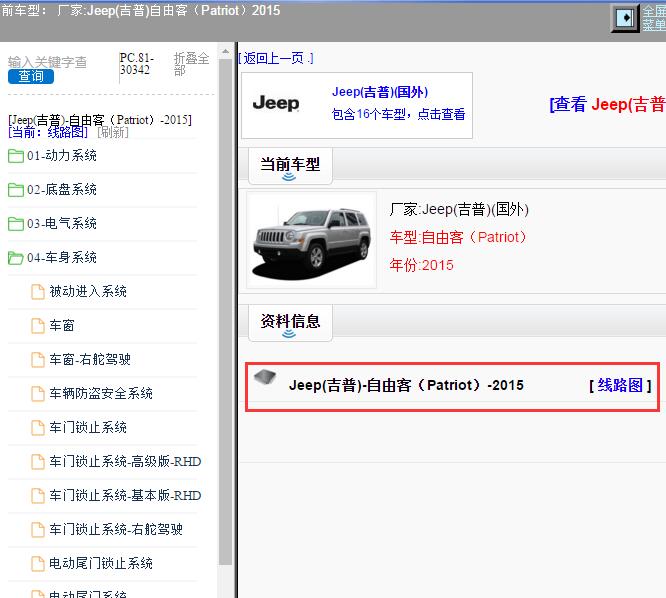Click the 厂家:Jeep(吉普)(国外) text
Image resolution: width=666 pixels, height=598 pixels.
tap(459, 209)
